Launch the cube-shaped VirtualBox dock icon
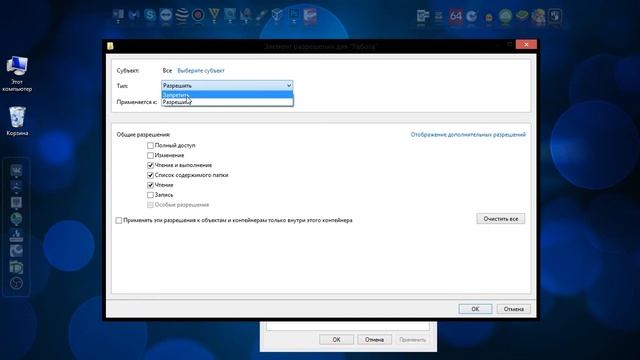 277,15
